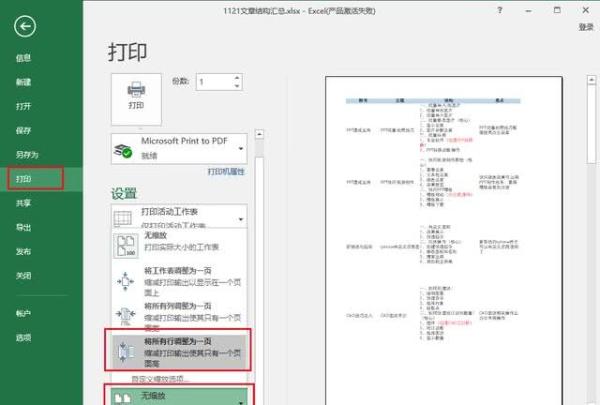Click the large 打印 printer button
Image resolution: width=600 pixels, height=405 pixels.
(x=135, y=95)
